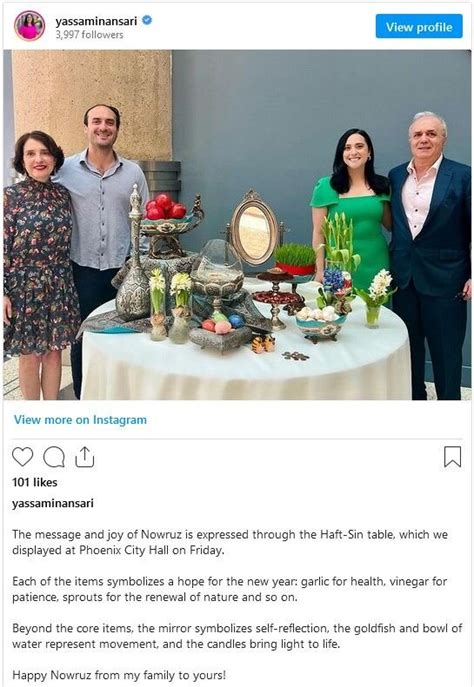Save the post with the bookmark icon
This screenshot has width=474, height=687.
pyautogui.click(x=453, y=457)
